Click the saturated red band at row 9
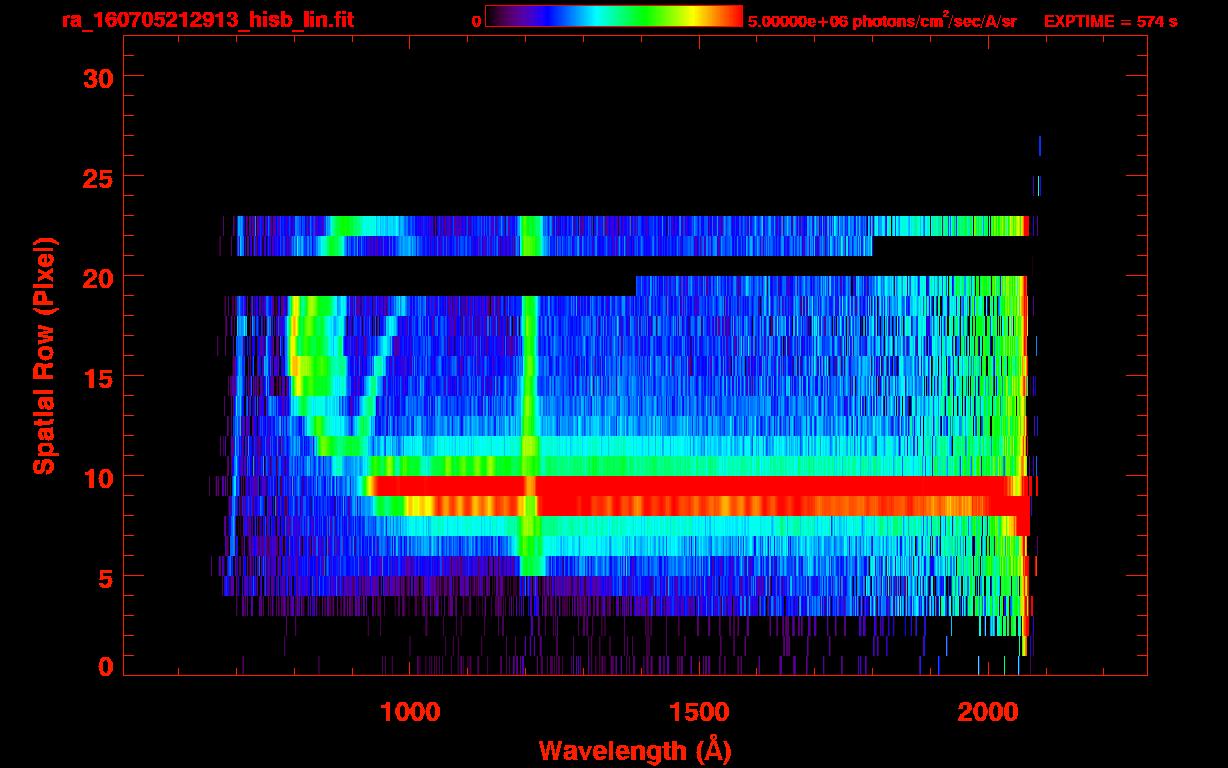 pos(700,486)
